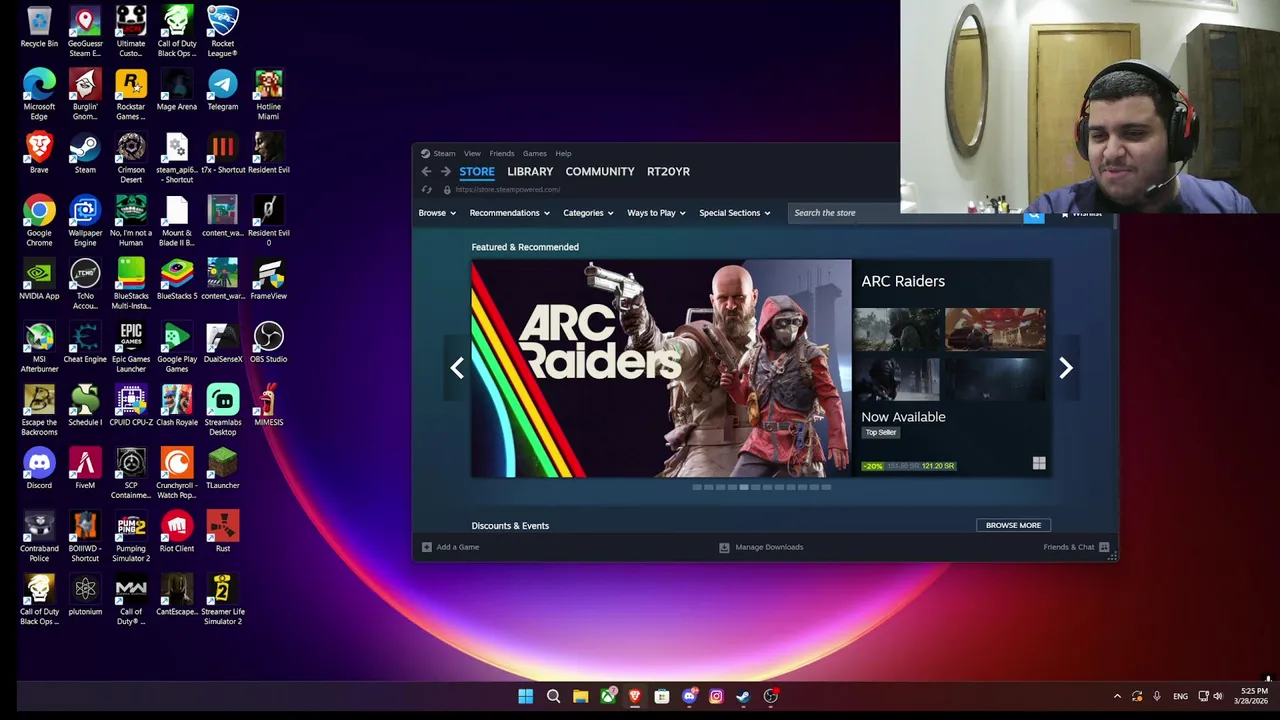The image size is (1280, 720).
Task: Open the Discord desktop icon
Action: pos(39,468)
